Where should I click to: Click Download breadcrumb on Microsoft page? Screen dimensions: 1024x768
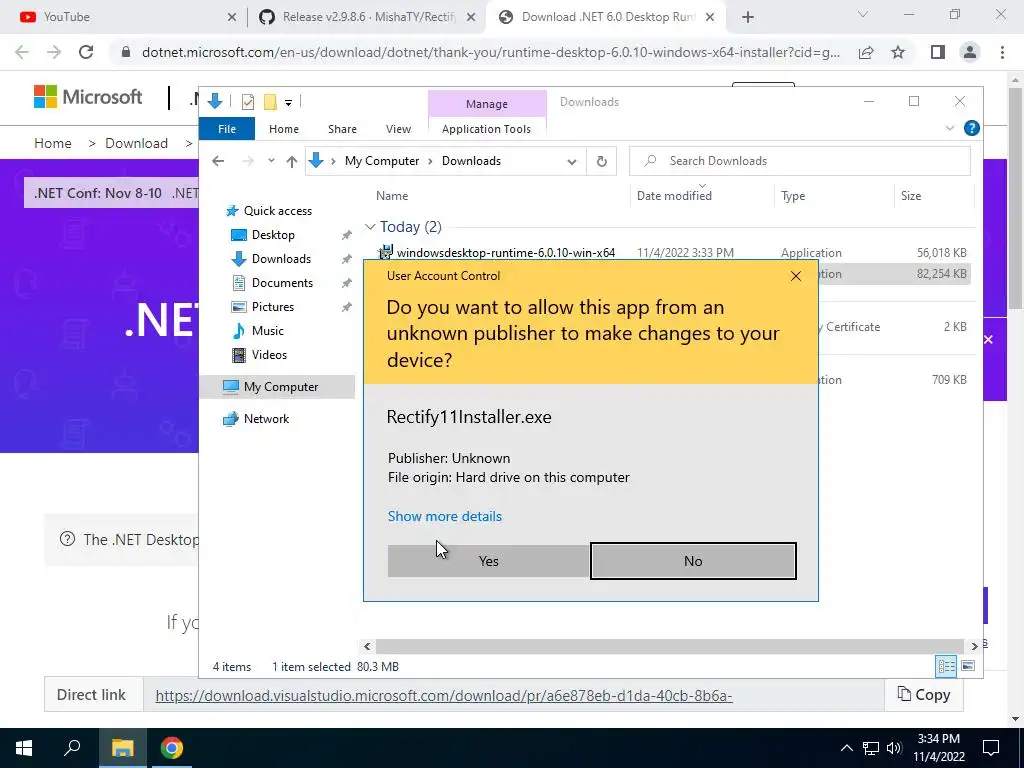pyautogui.click(x=136, y=143)
